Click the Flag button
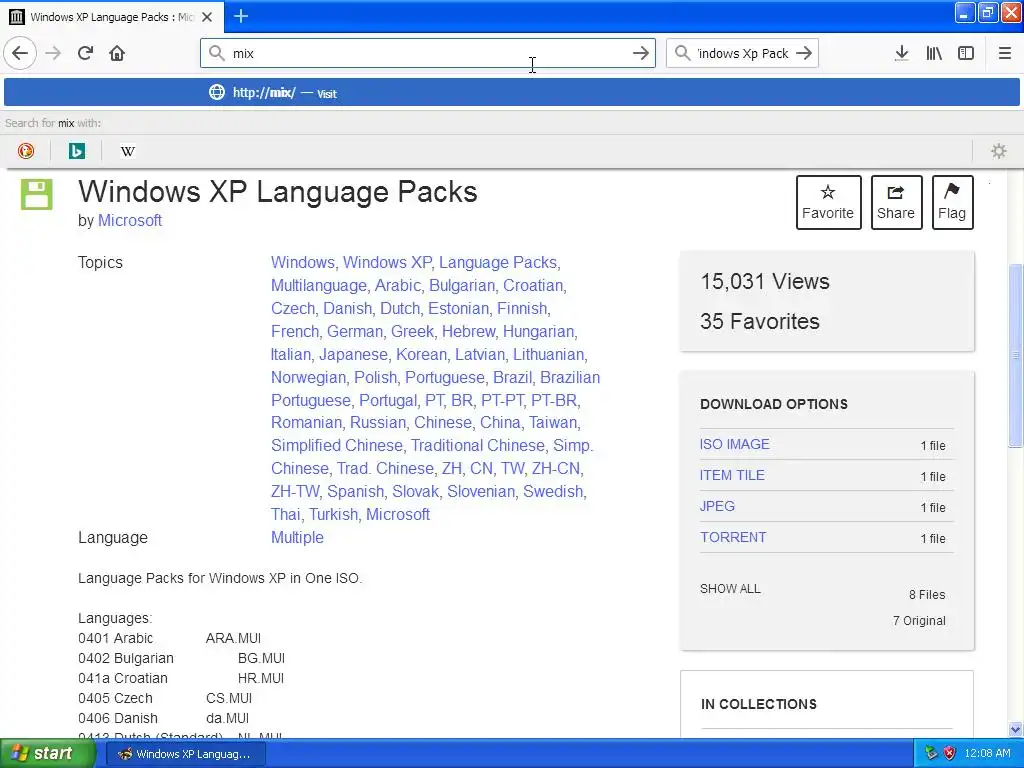This screenshot has height=768, width=1024. click(952, 202)
